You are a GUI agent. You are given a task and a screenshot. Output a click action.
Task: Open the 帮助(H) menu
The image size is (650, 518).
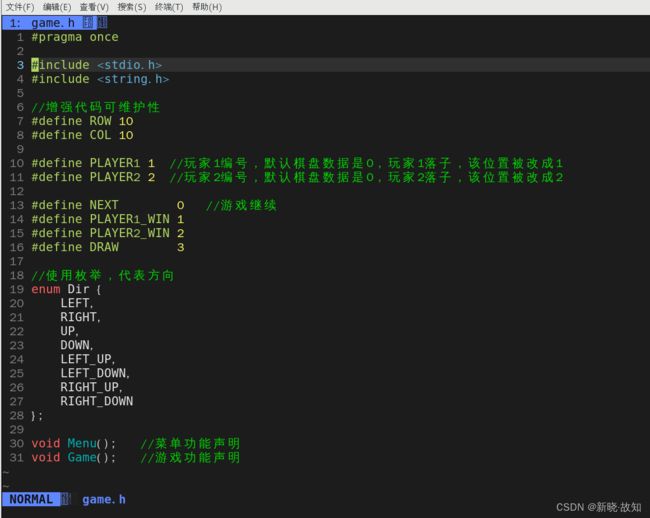point(207,7)
